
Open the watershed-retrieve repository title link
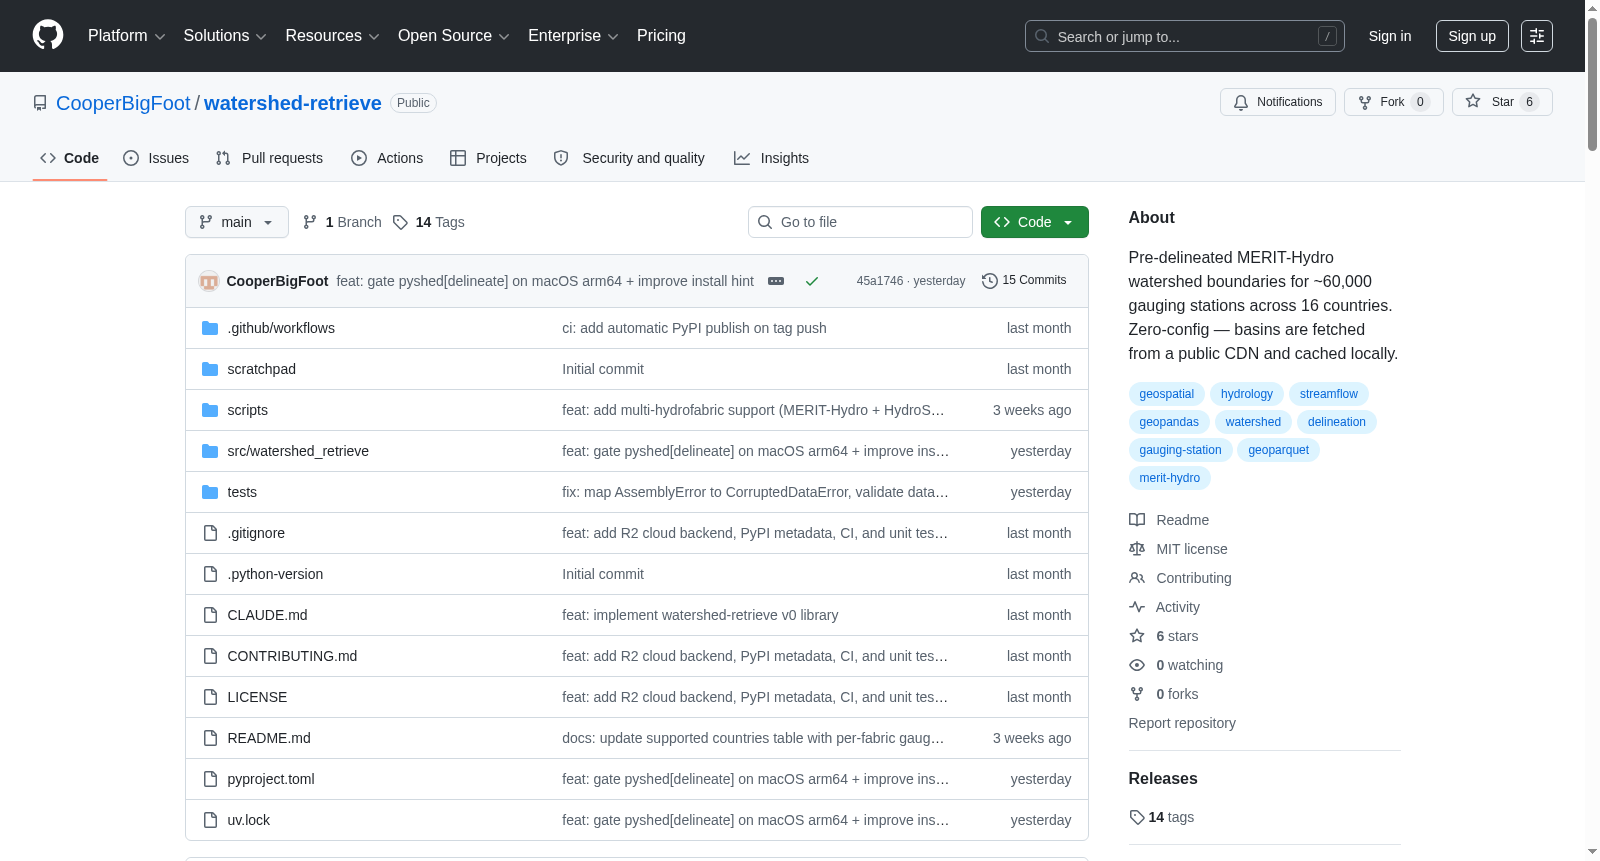293,103
